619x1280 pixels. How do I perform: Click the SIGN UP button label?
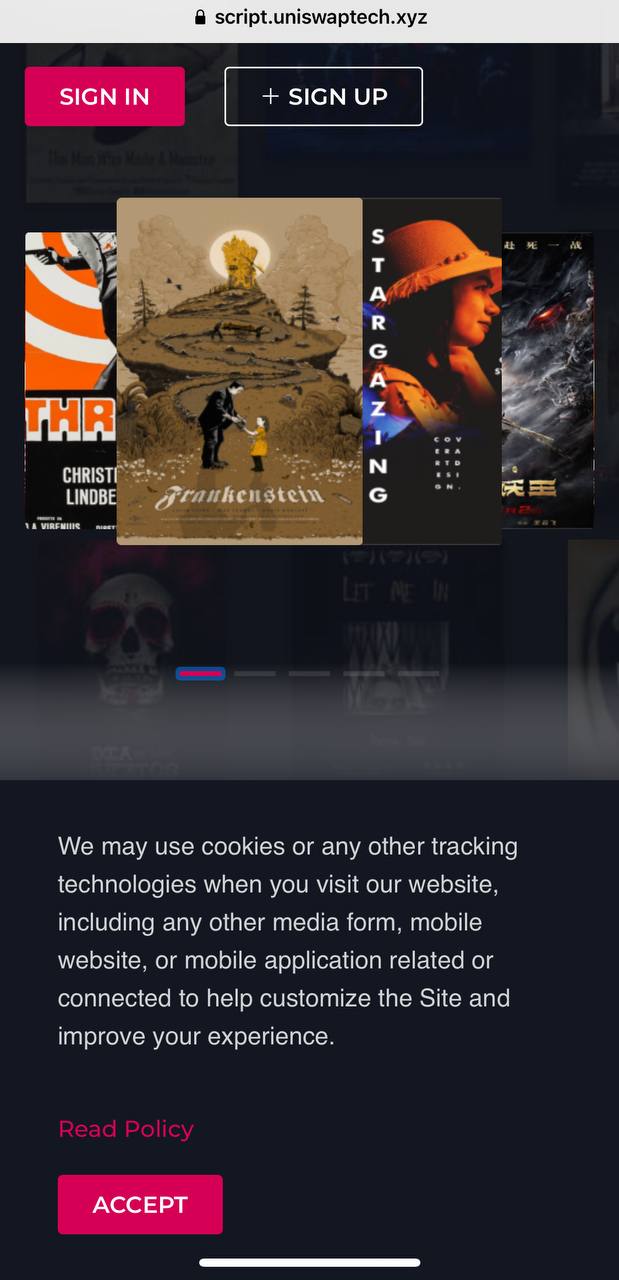338,96
